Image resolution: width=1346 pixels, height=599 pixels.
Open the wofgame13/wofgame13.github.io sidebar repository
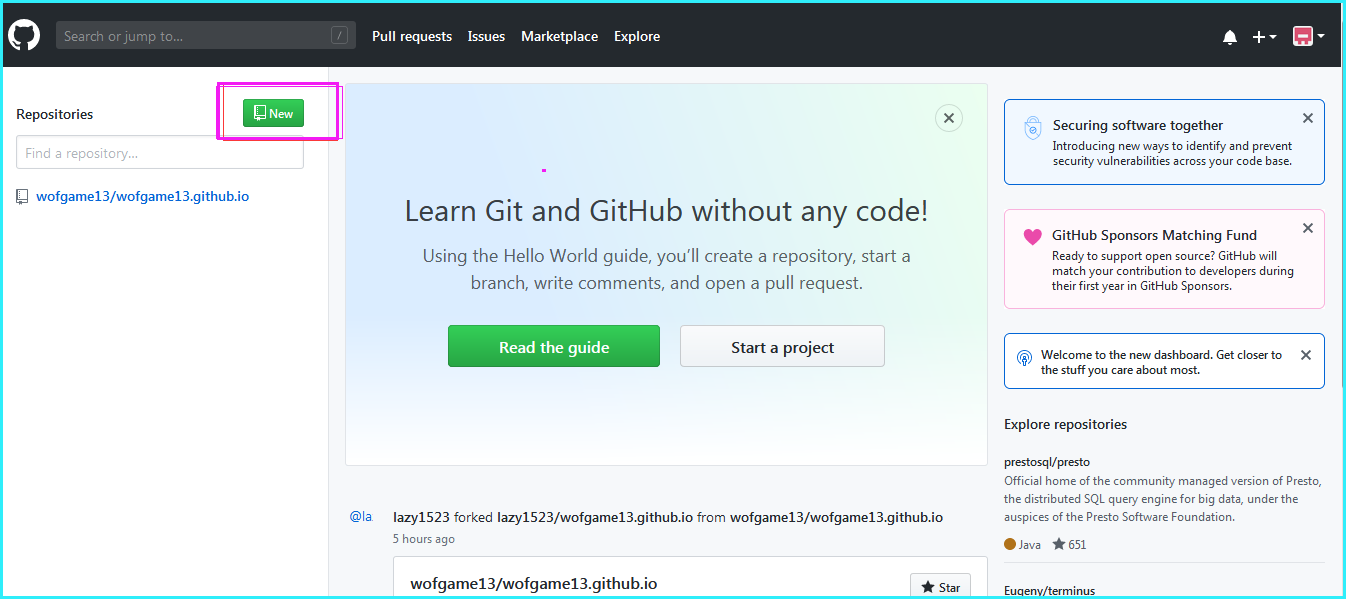[x=142, y=196]
